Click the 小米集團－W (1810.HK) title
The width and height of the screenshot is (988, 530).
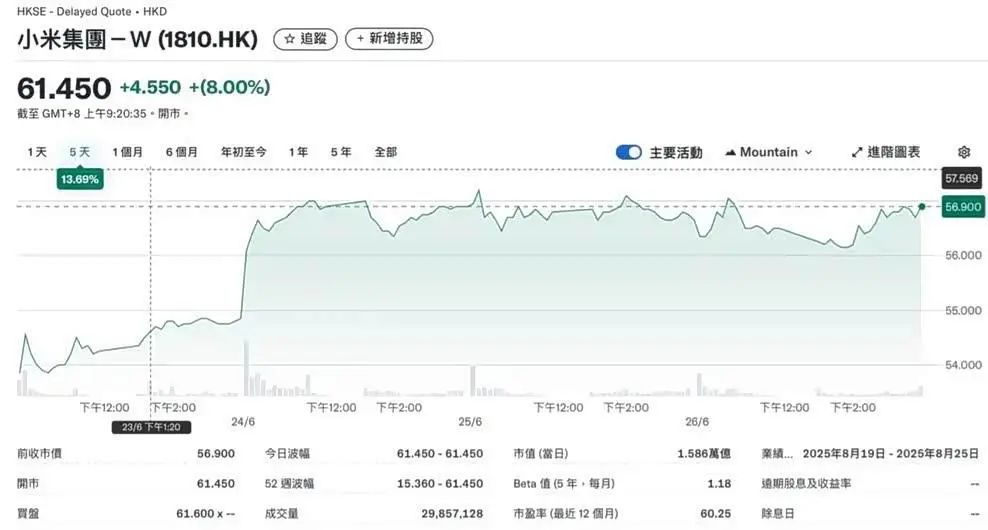137,40
